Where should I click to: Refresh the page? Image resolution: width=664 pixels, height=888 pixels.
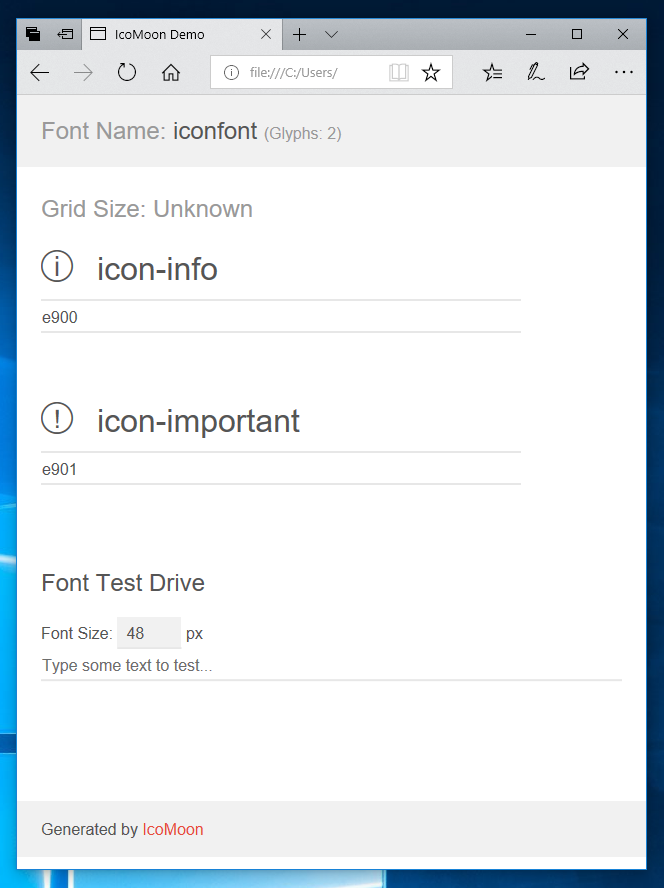[127, 72]
